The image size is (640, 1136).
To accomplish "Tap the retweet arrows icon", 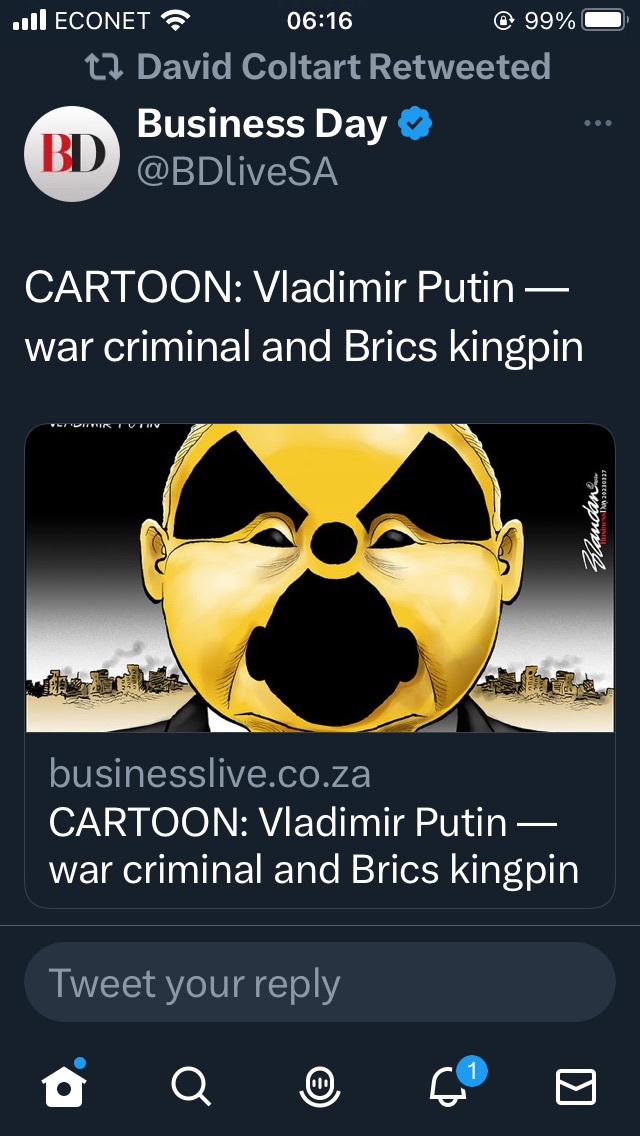I will coord(104,67).
